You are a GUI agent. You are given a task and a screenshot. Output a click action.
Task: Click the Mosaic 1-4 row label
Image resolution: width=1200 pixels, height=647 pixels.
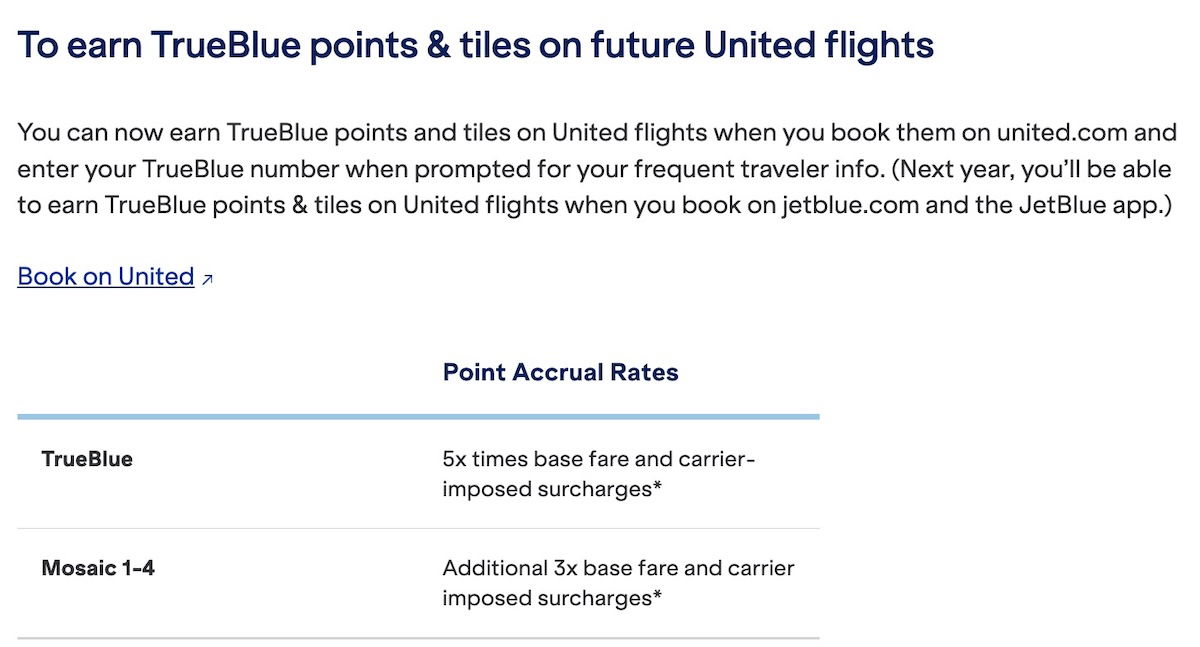(98, 569)
